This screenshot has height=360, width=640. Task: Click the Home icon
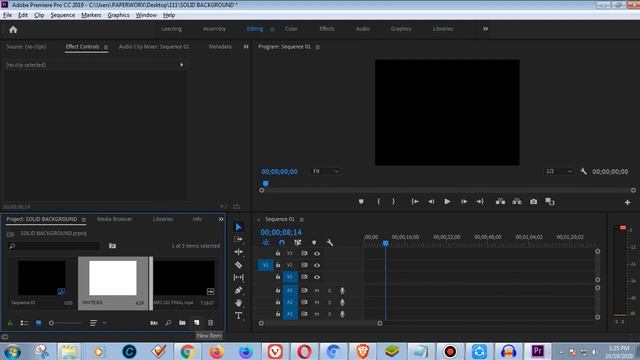click(13, 29)
